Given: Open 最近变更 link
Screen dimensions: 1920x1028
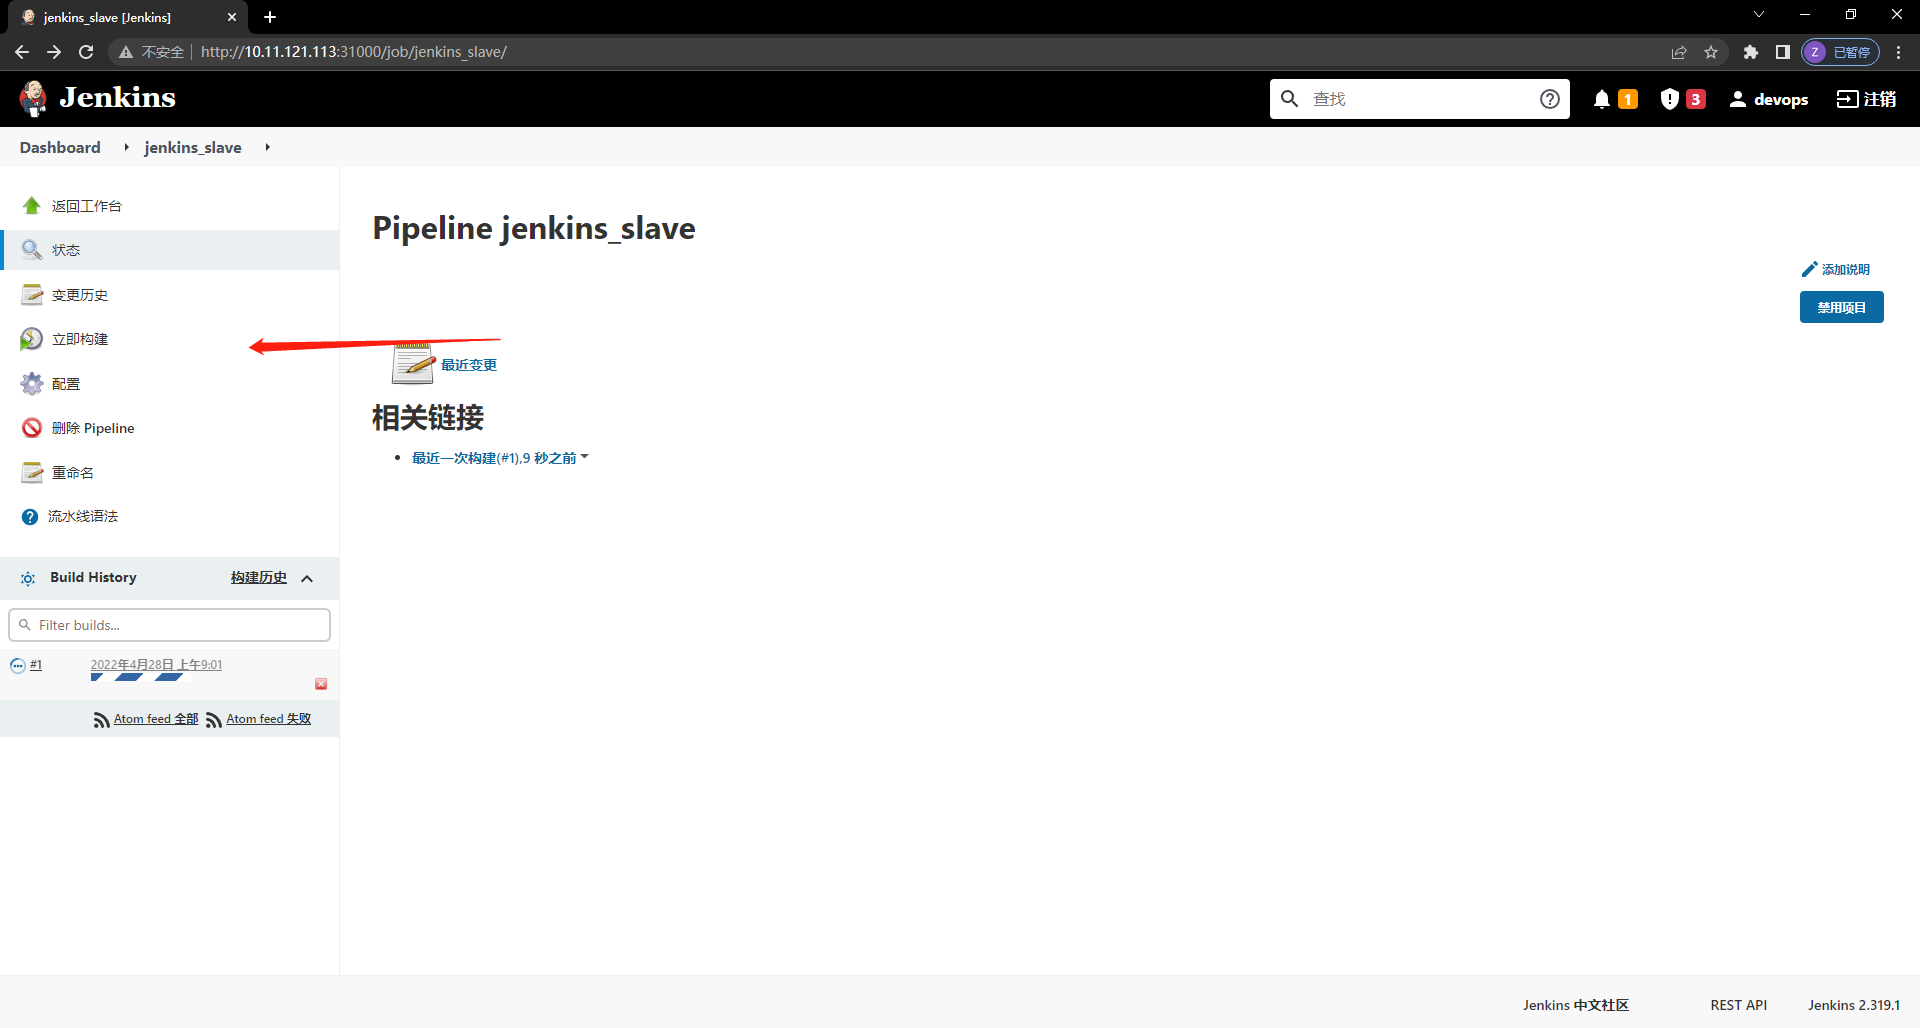Looking at the screenshot, I should (469, 365).
